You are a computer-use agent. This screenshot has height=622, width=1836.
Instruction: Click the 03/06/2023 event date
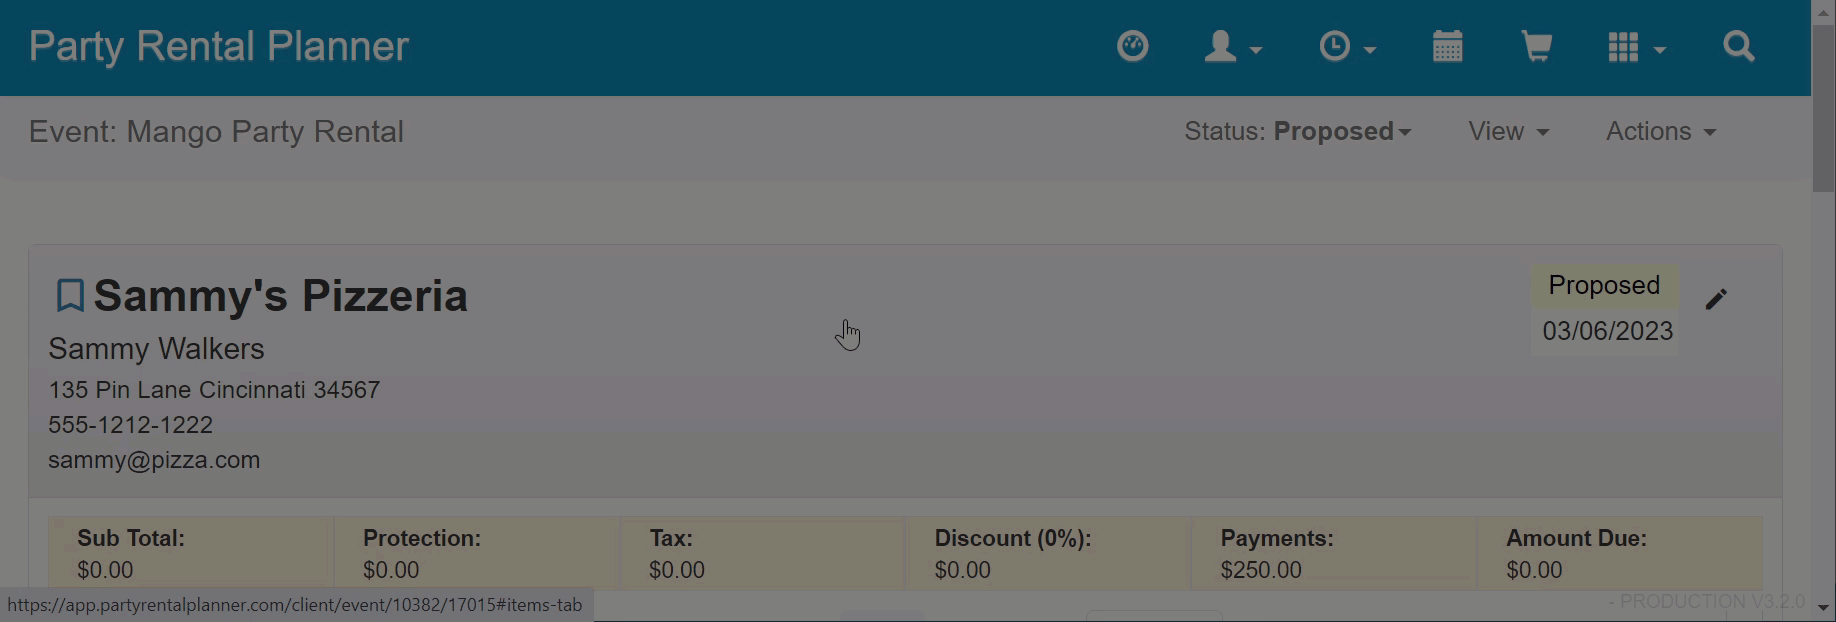point(1607,332)
